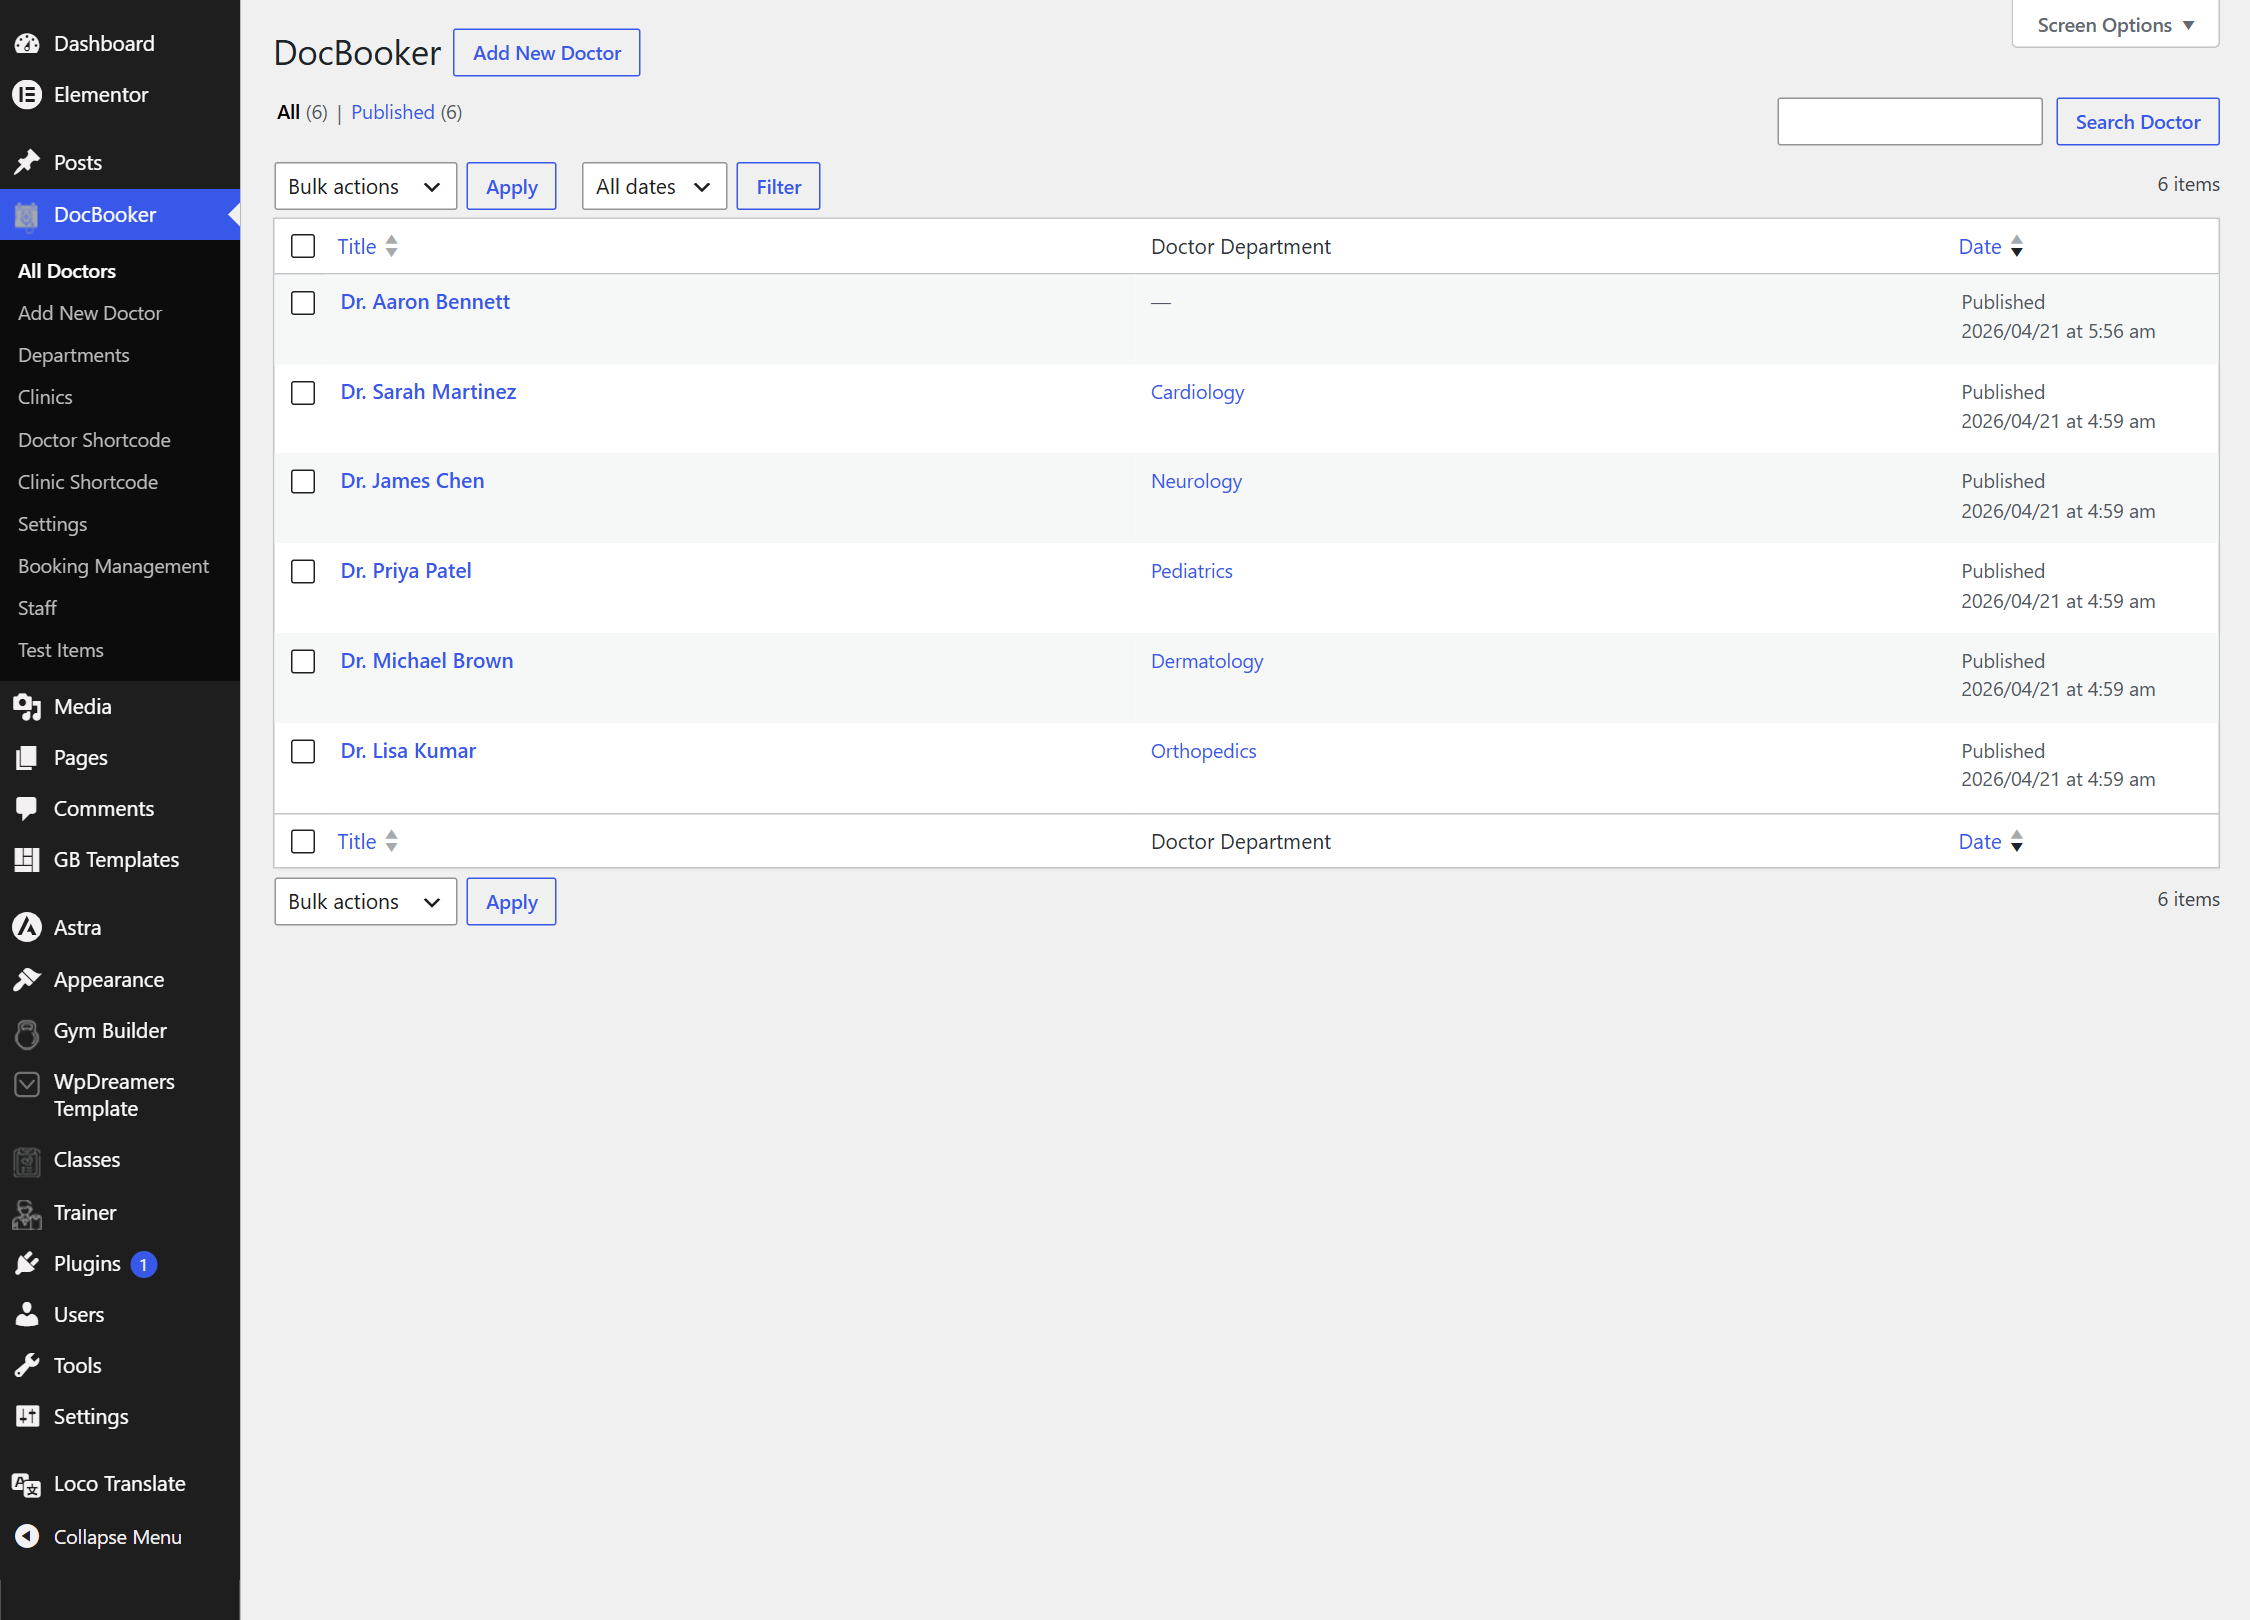Click the Comments bubble icon
The height and width of the screenshot is (1620, 2250).
click(27, 808)
